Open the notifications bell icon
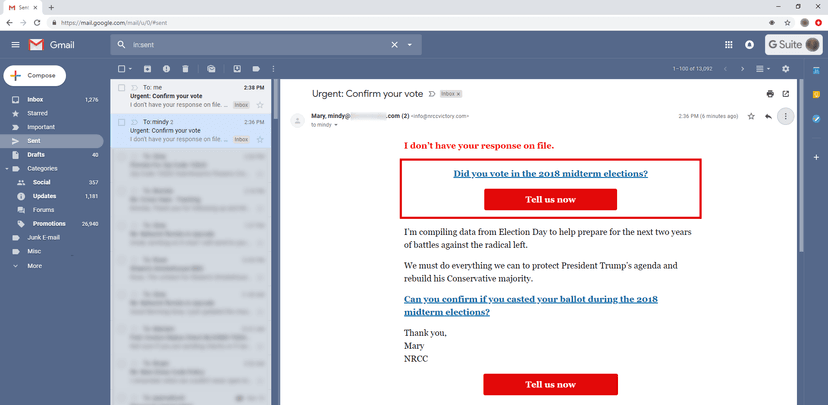Image resolution: width=828 pixels, height=405 pixels. coord(749,45)
